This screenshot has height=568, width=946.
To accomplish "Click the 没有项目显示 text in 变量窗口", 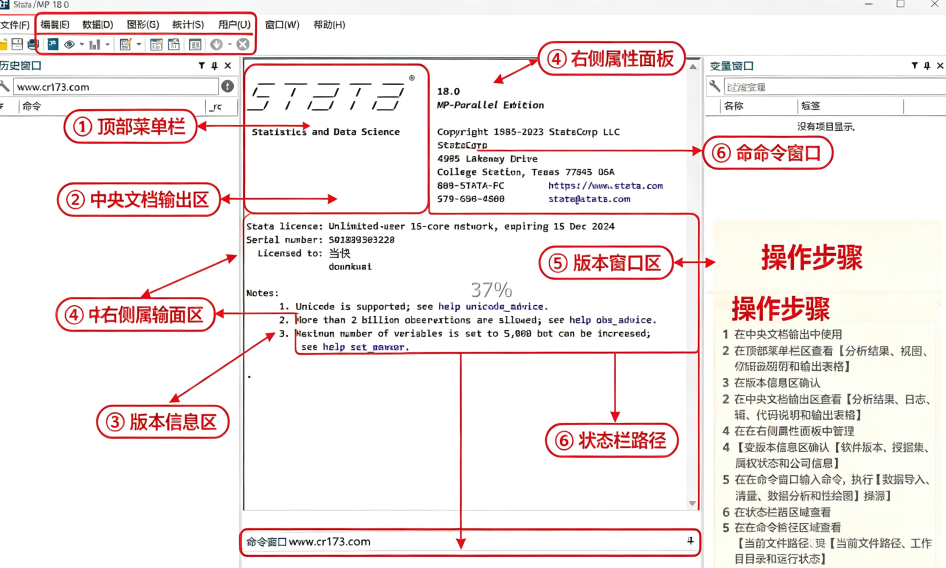I will 825,127.
